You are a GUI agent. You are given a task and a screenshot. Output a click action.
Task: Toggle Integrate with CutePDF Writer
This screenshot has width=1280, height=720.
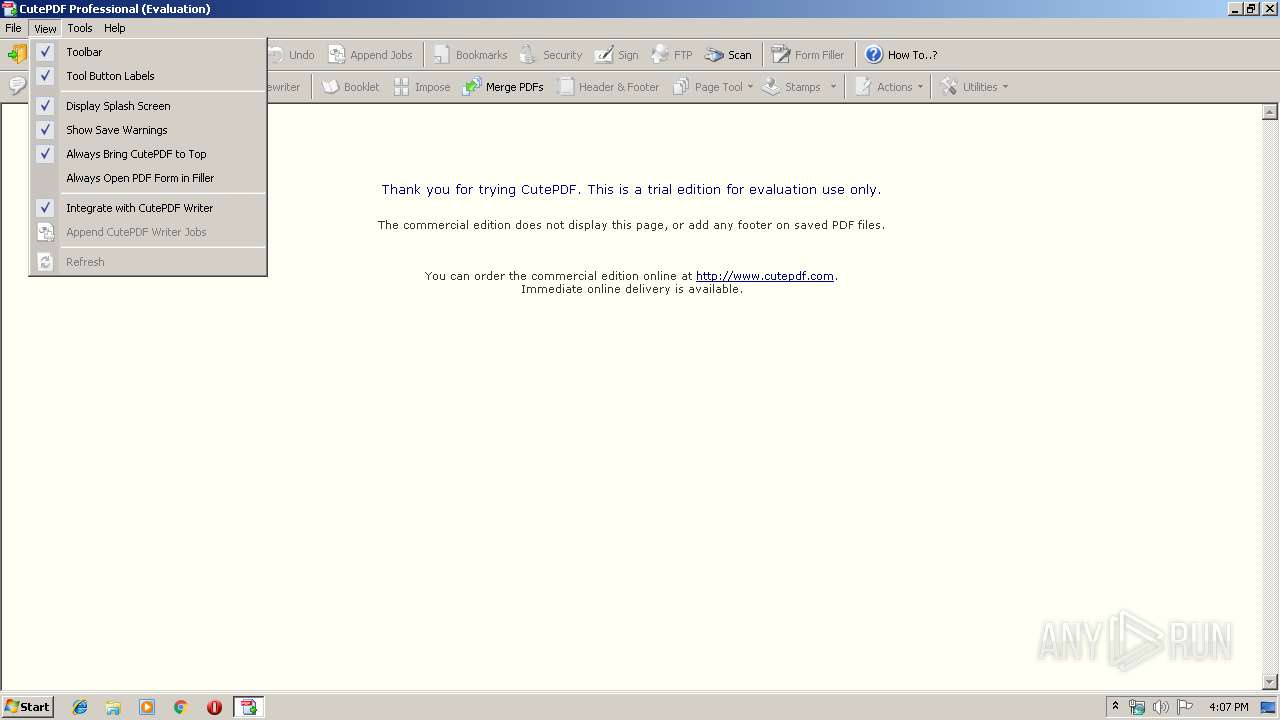click(148, 208)
